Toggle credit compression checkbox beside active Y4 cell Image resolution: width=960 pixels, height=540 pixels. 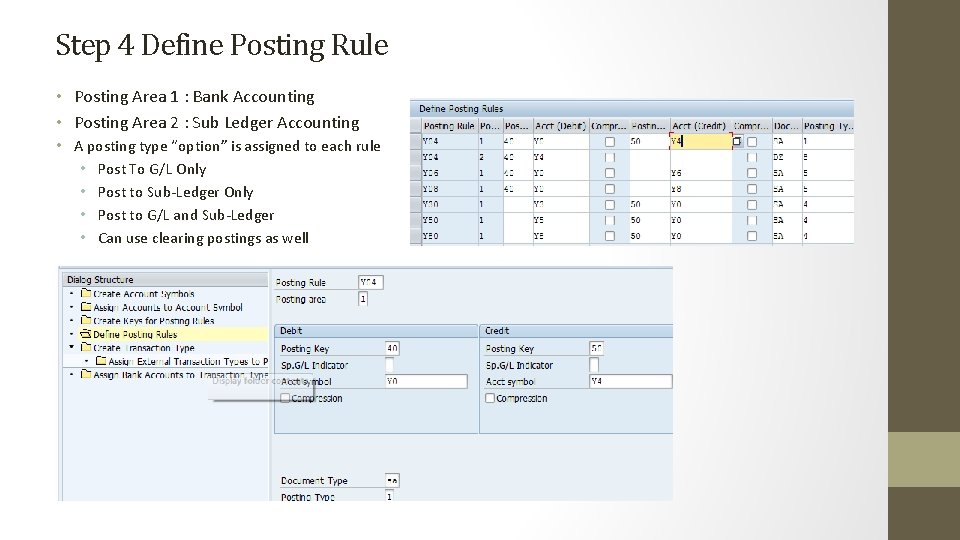pyautogui.click(x=752, y=141)
